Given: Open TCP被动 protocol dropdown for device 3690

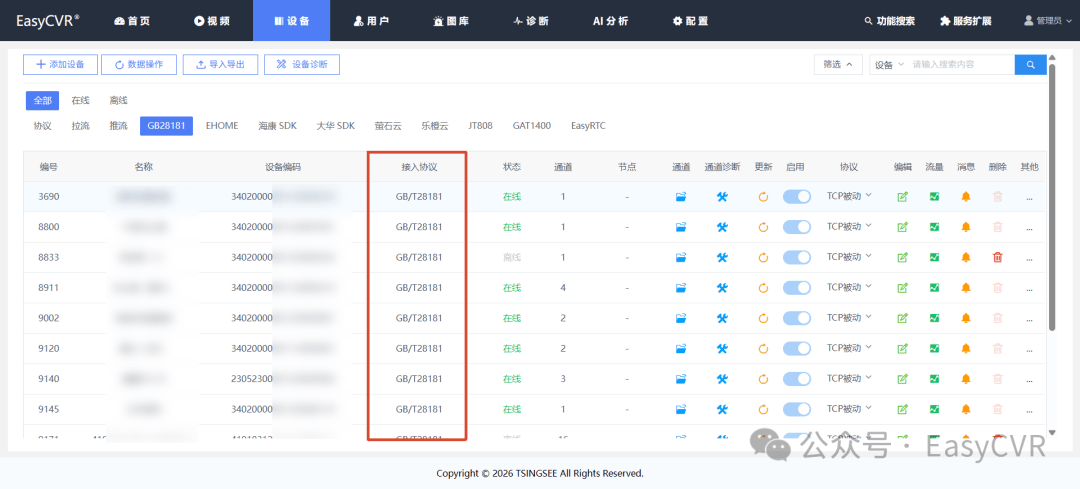Looking at the screenshot, I should click(849, 196).
